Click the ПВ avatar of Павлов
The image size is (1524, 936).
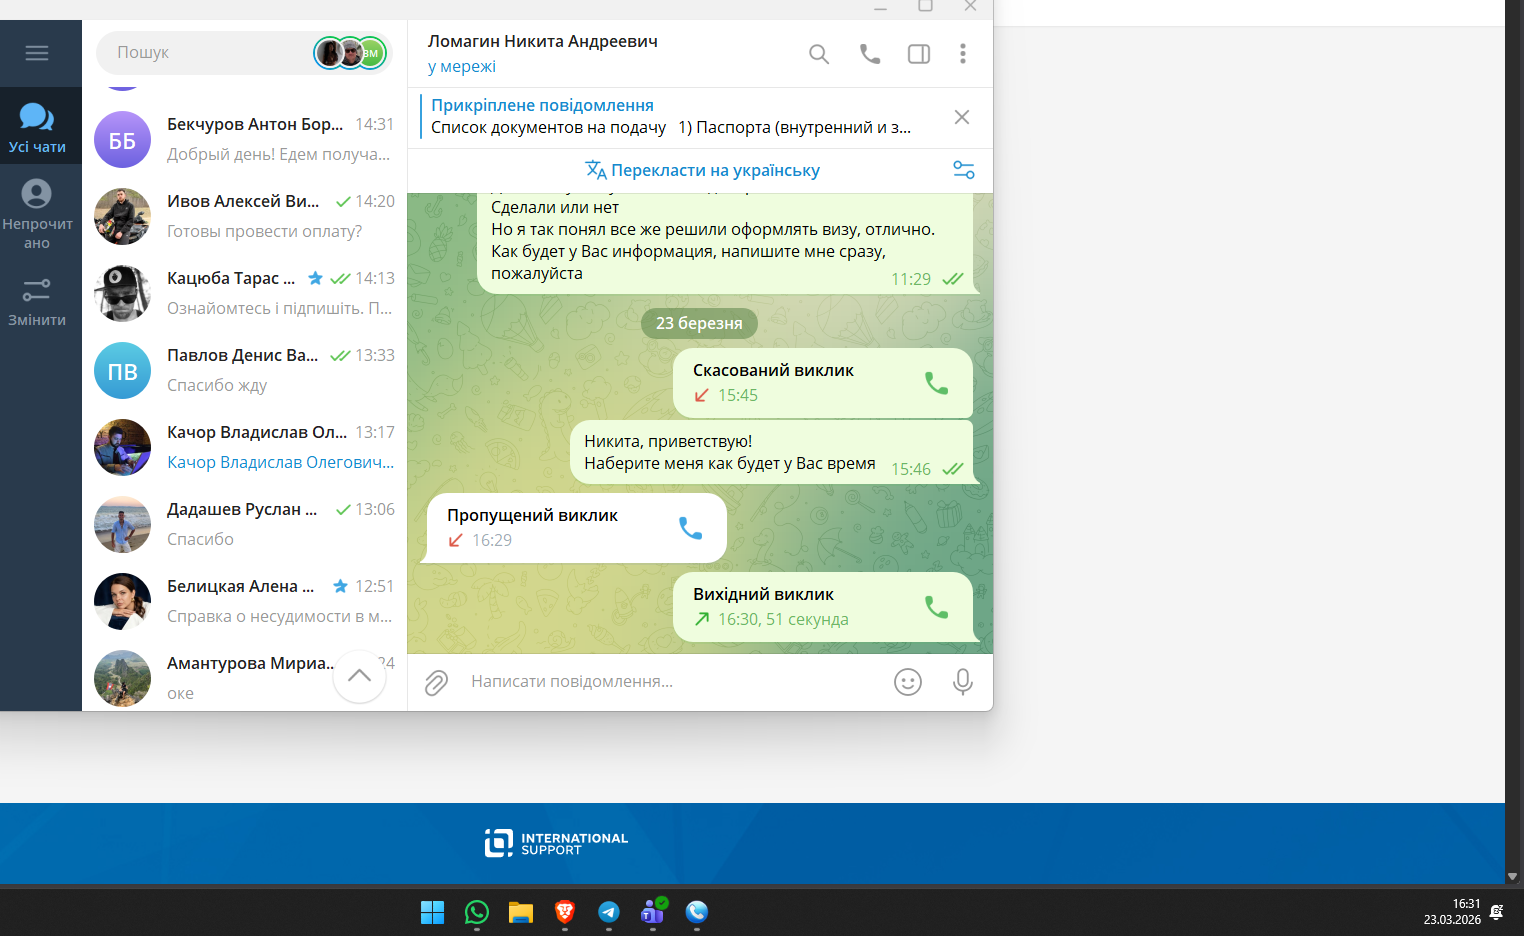click(x=122, y=370)
